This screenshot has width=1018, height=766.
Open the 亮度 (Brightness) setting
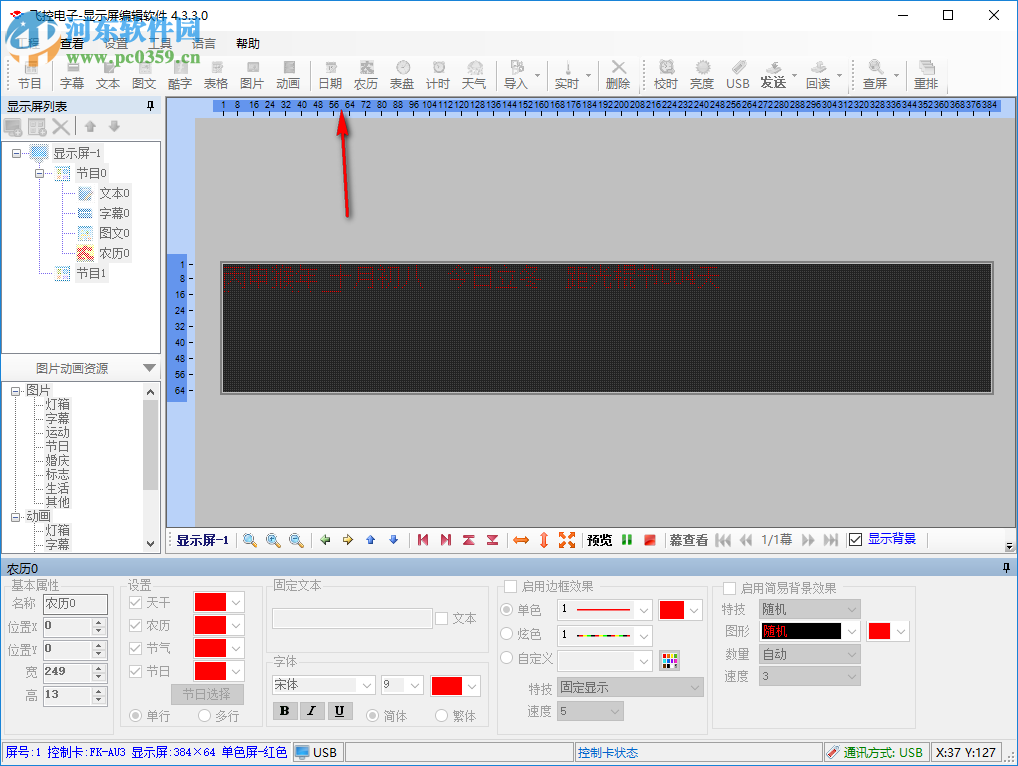(702, 74)
